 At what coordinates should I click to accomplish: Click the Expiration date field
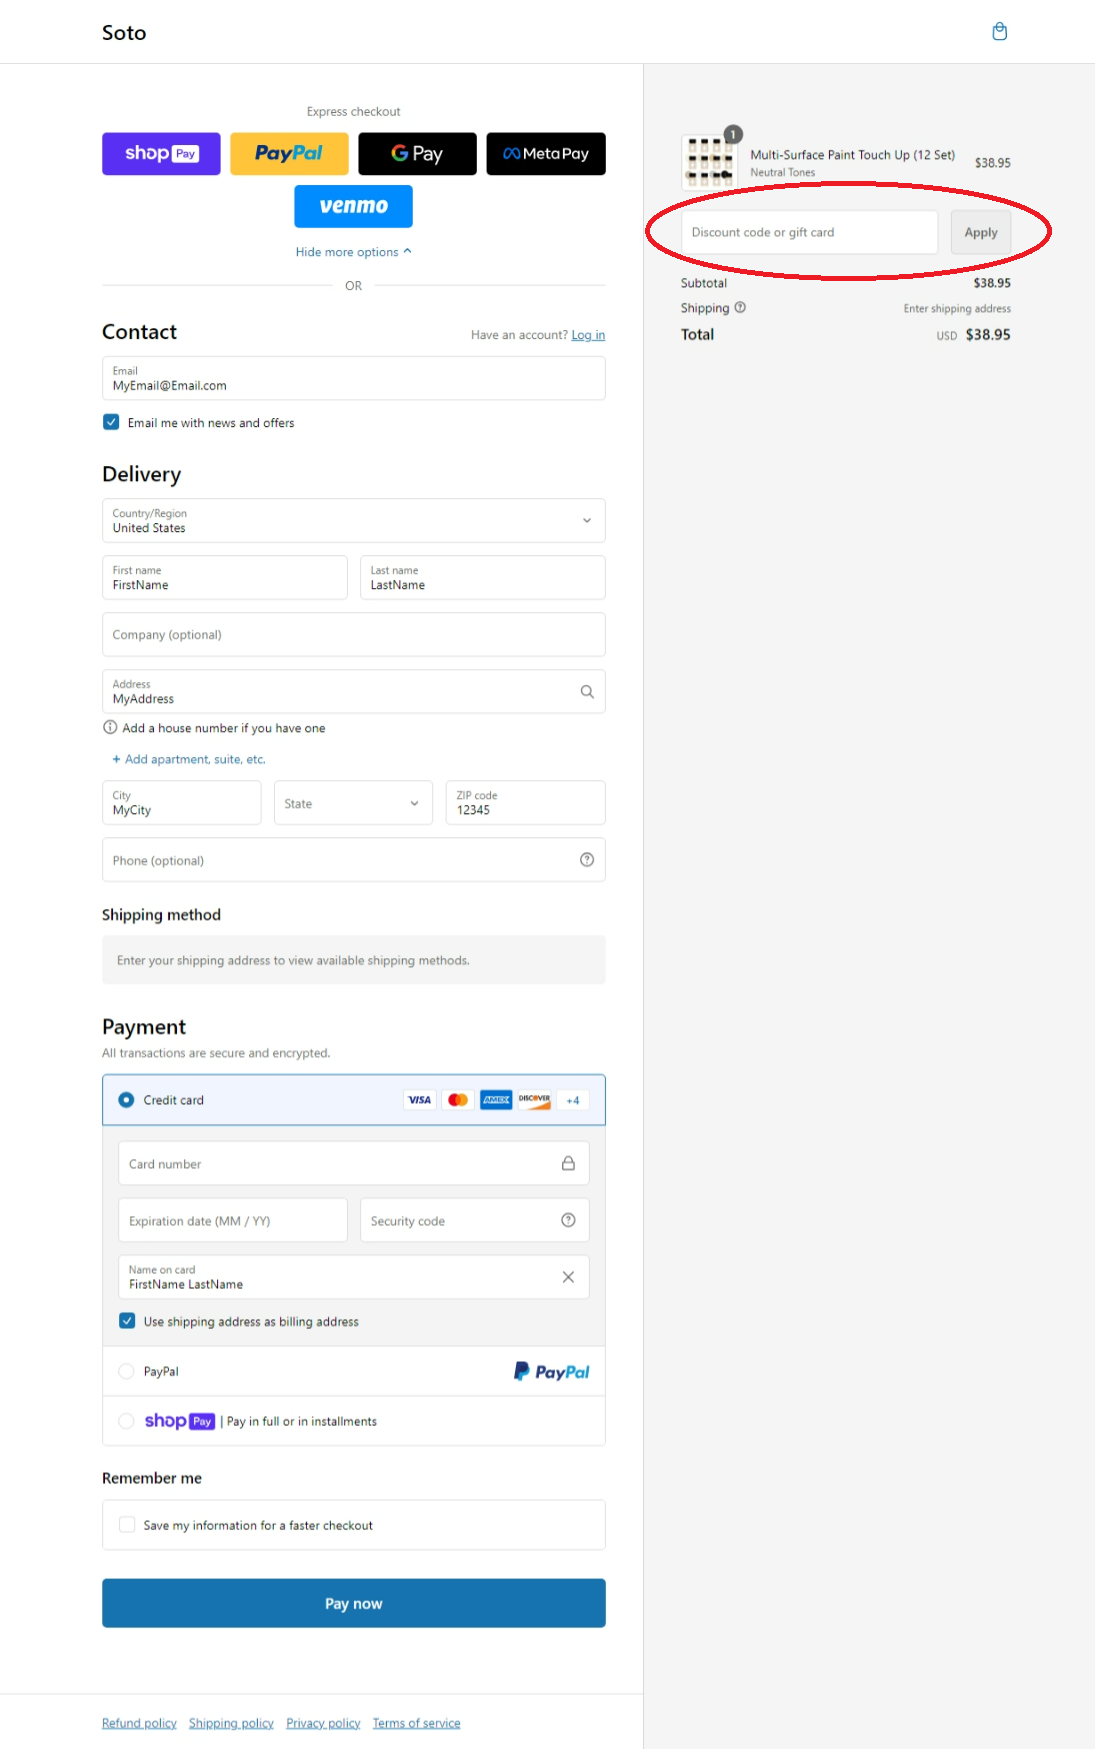[233, 1221]
